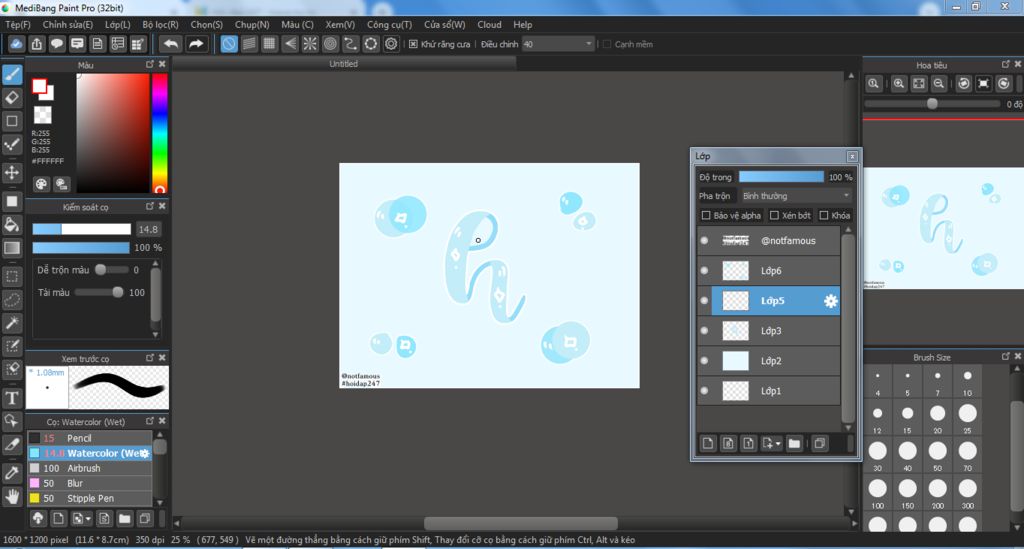Open Pha trộn blend mode dropdown
This screenshot has width=1024, height=549.
click(x=795, y=196)
